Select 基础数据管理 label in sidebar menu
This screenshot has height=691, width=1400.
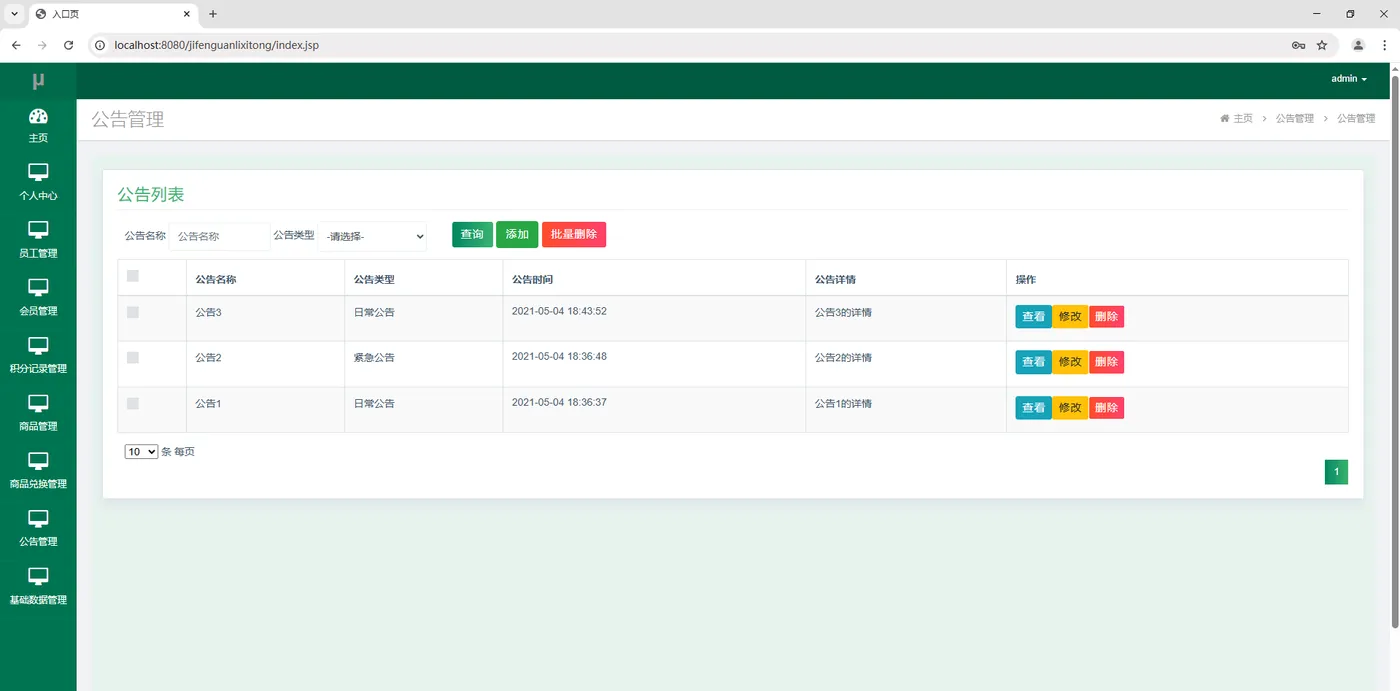[38, 600]
